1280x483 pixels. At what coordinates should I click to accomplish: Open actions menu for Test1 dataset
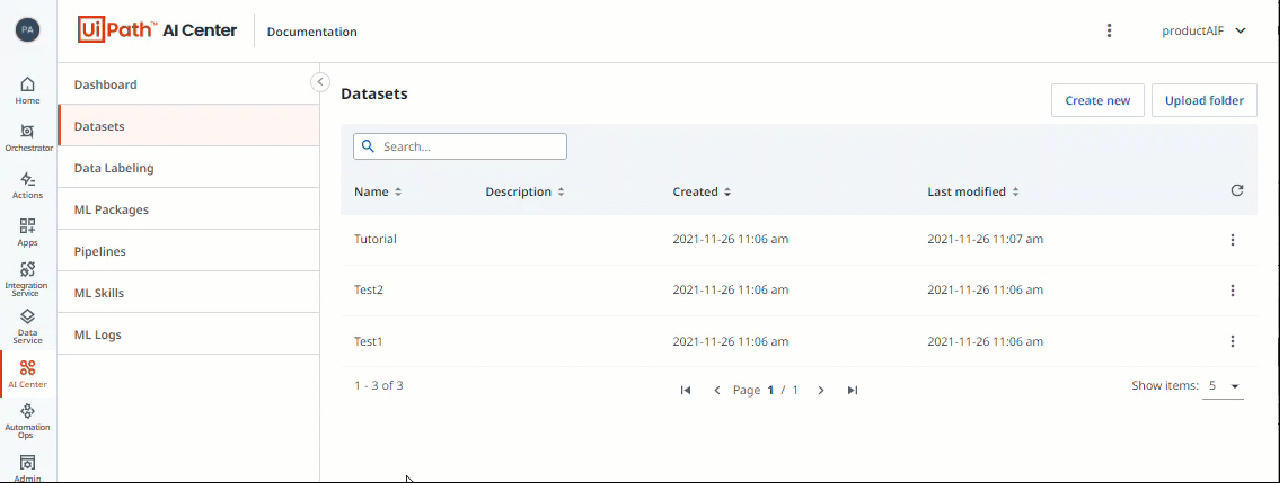tap(1232, 341)
